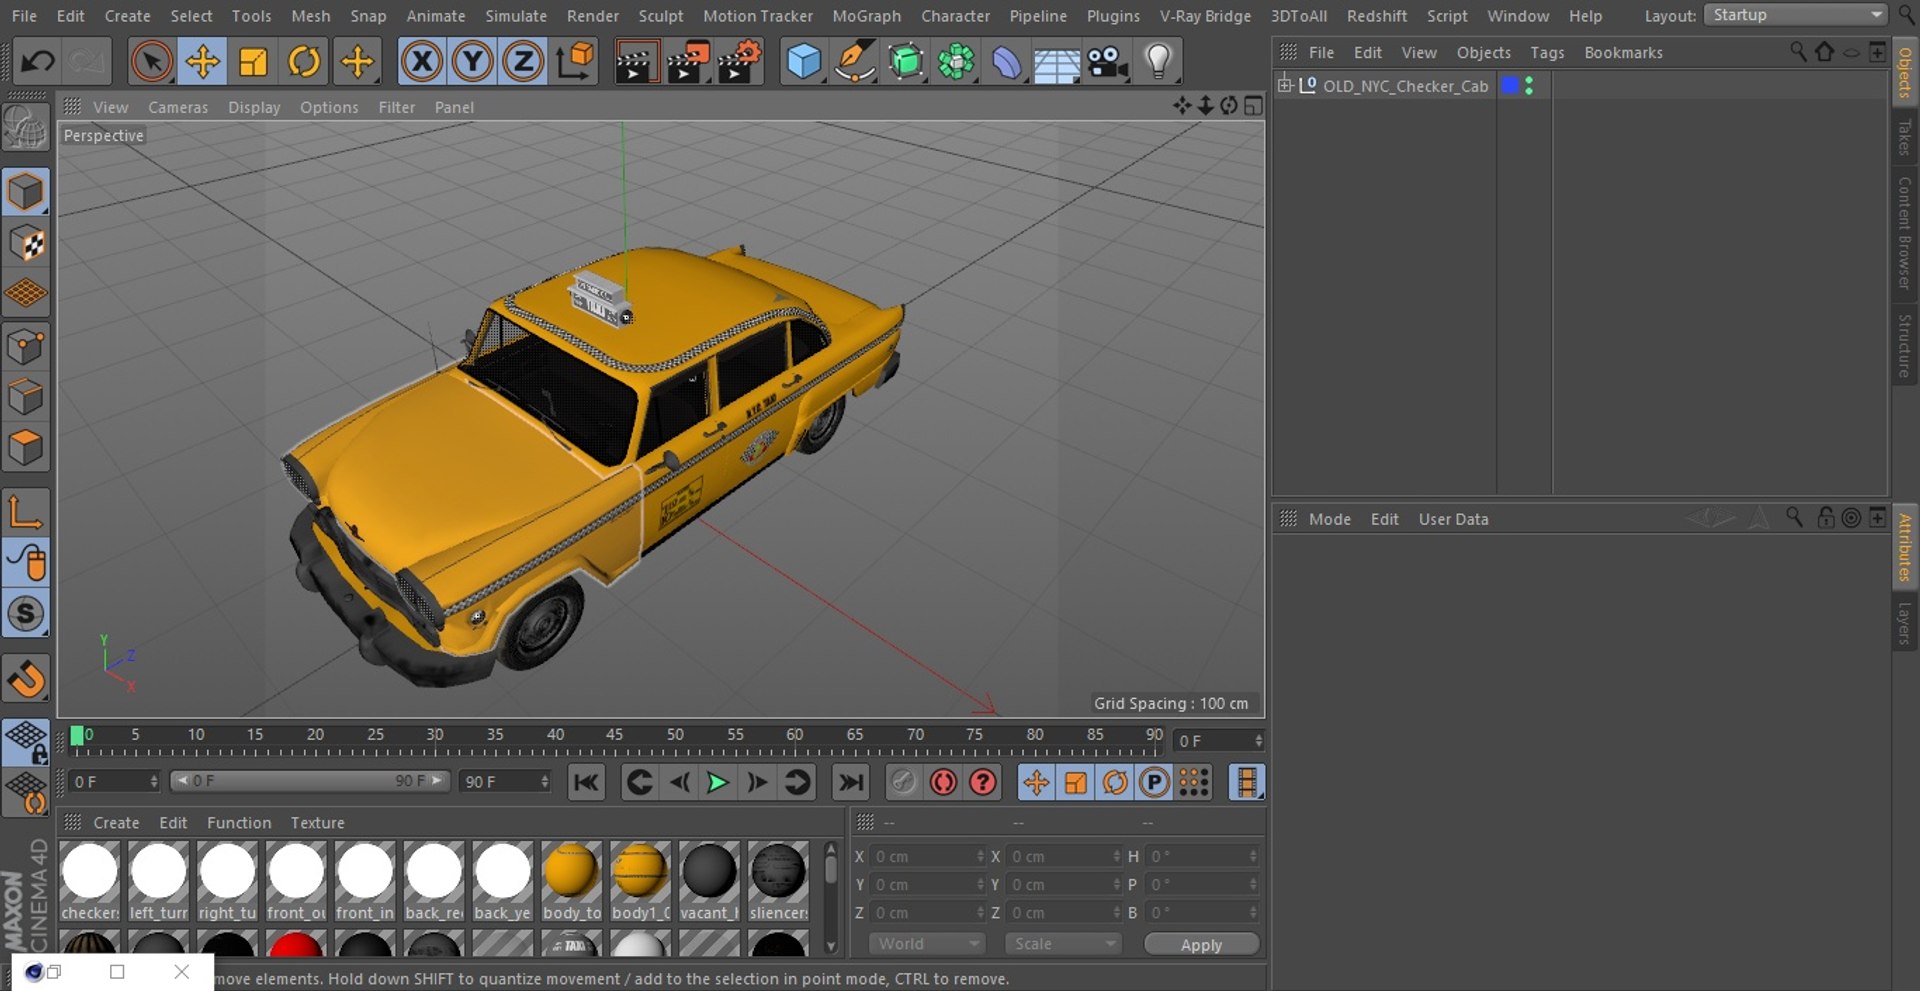Open the Layout Startup dropdown

[x=1796, y=15]
